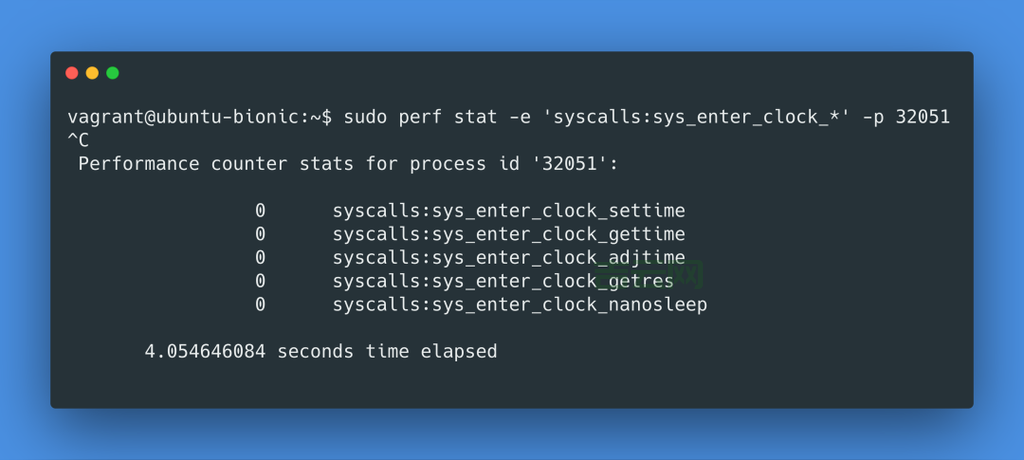Viewport: 1024px width, 460px height.
Task: Click the syscalls:sys_enter_clock_settime entry
Action: (x=509, y=211)
